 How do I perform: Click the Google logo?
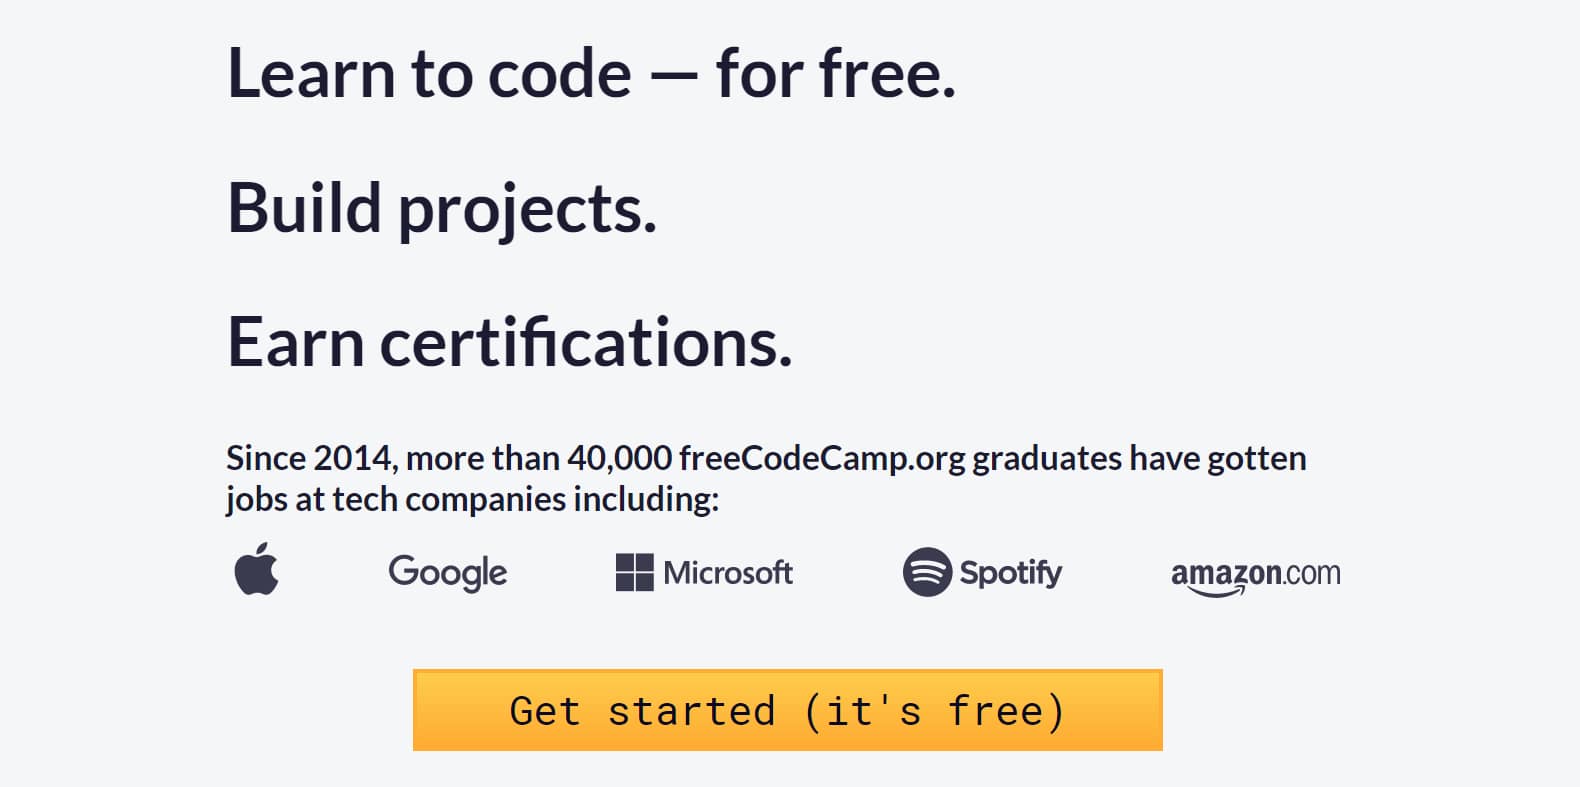pyautogui.click(x=447, y=572)
